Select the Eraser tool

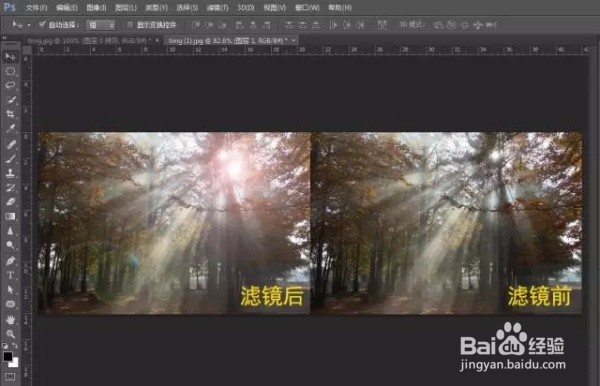click(x=10, y=202)
